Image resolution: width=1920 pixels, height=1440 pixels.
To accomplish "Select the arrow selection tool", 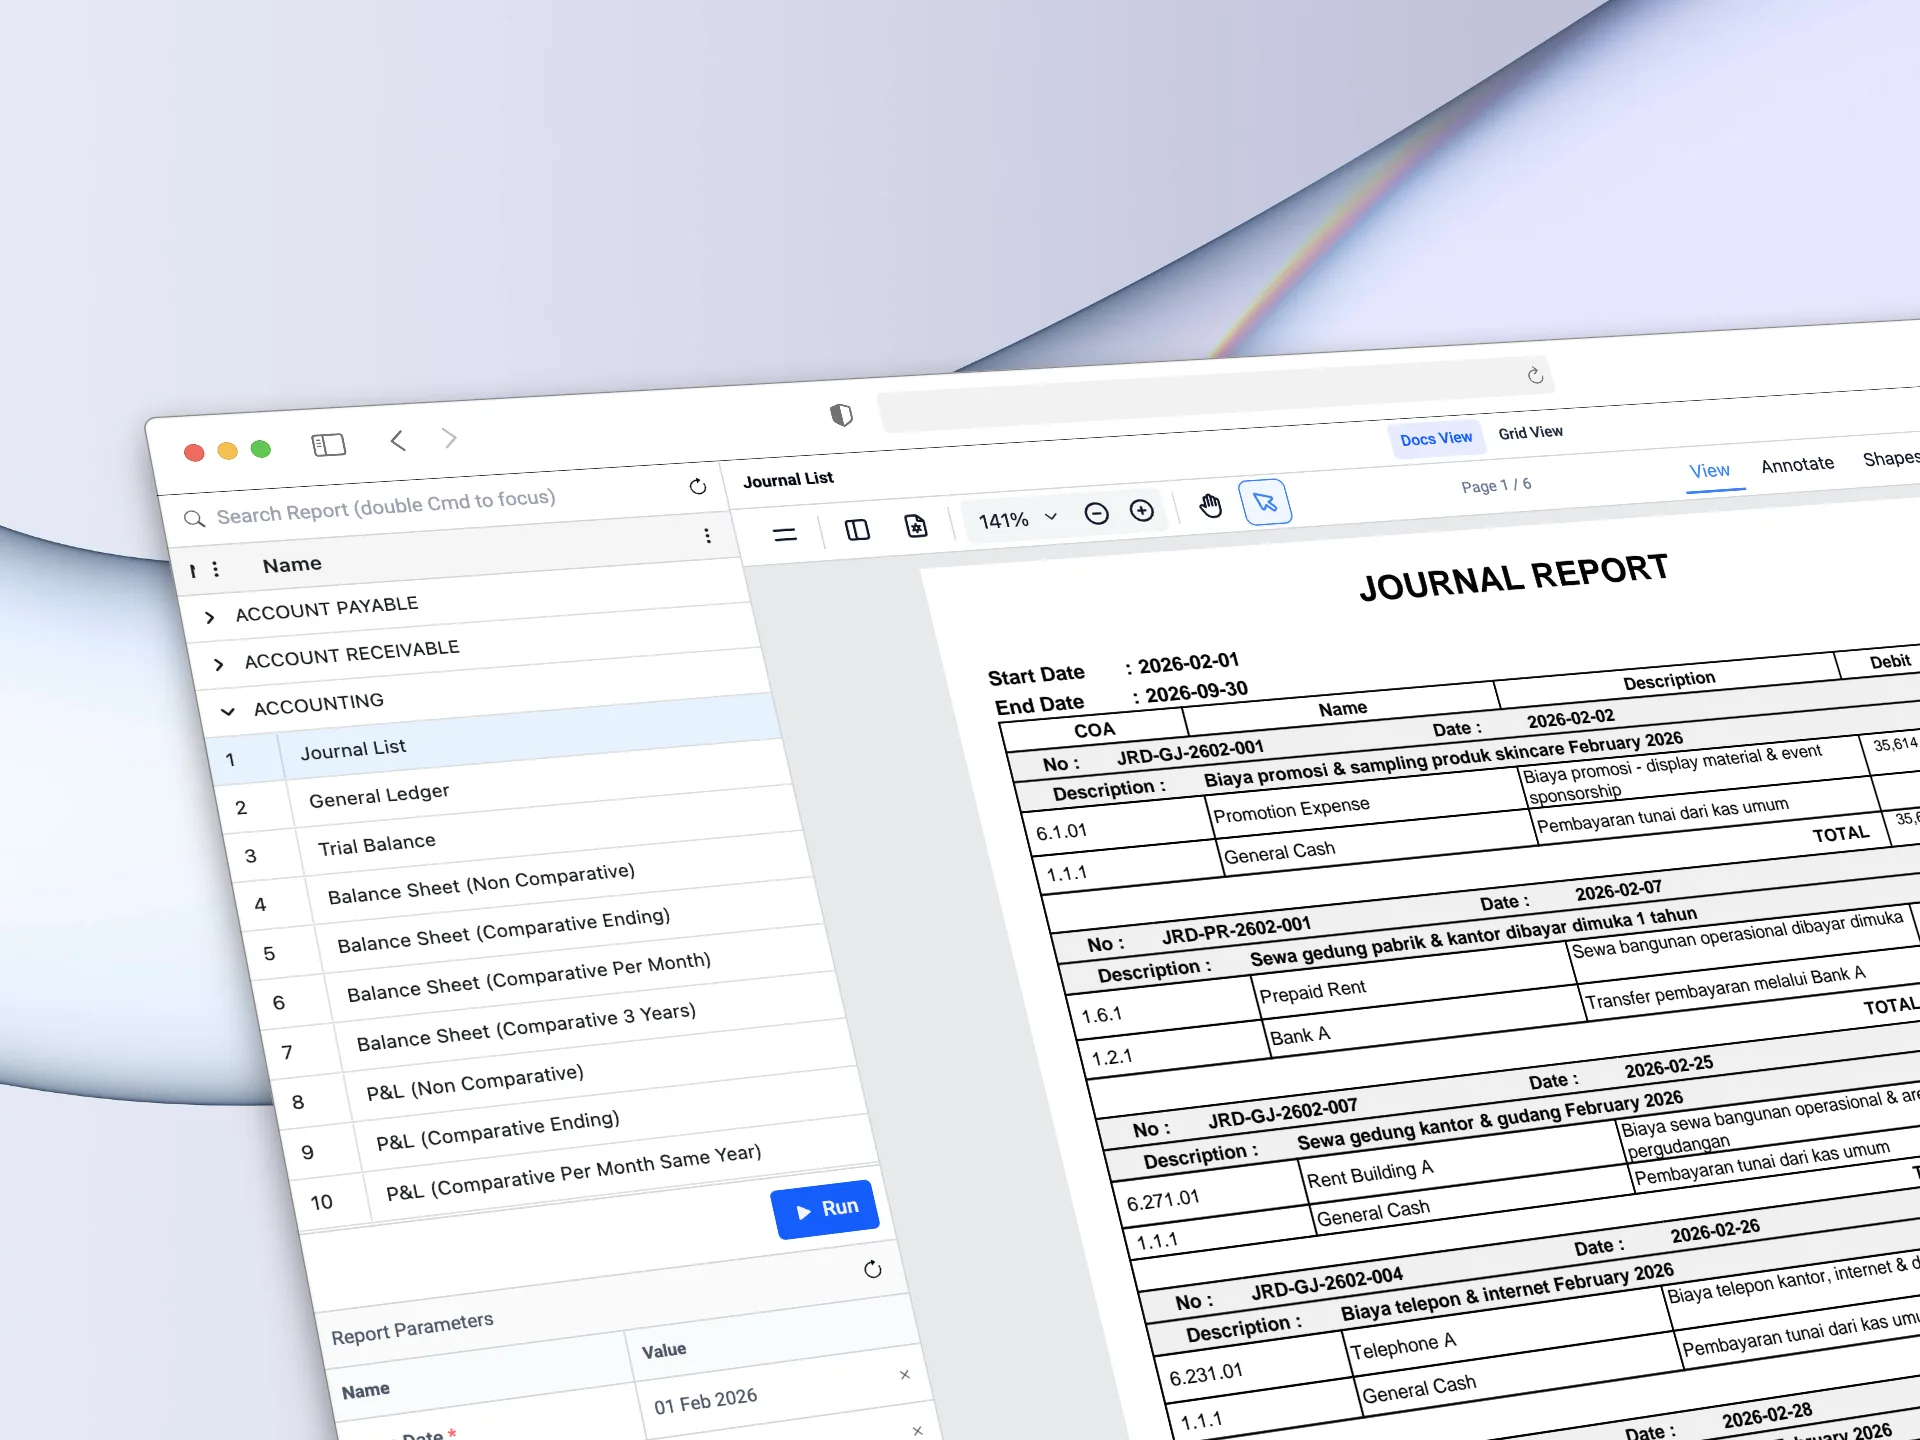I will 1265,502.
